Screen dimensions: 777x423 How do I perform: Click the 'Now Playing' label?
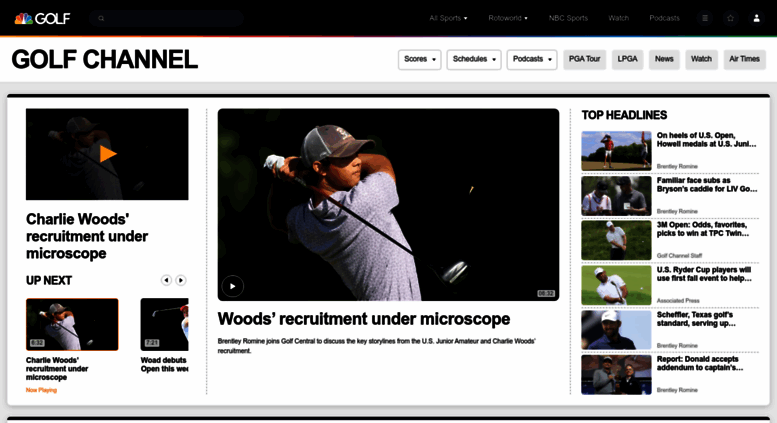41,390
